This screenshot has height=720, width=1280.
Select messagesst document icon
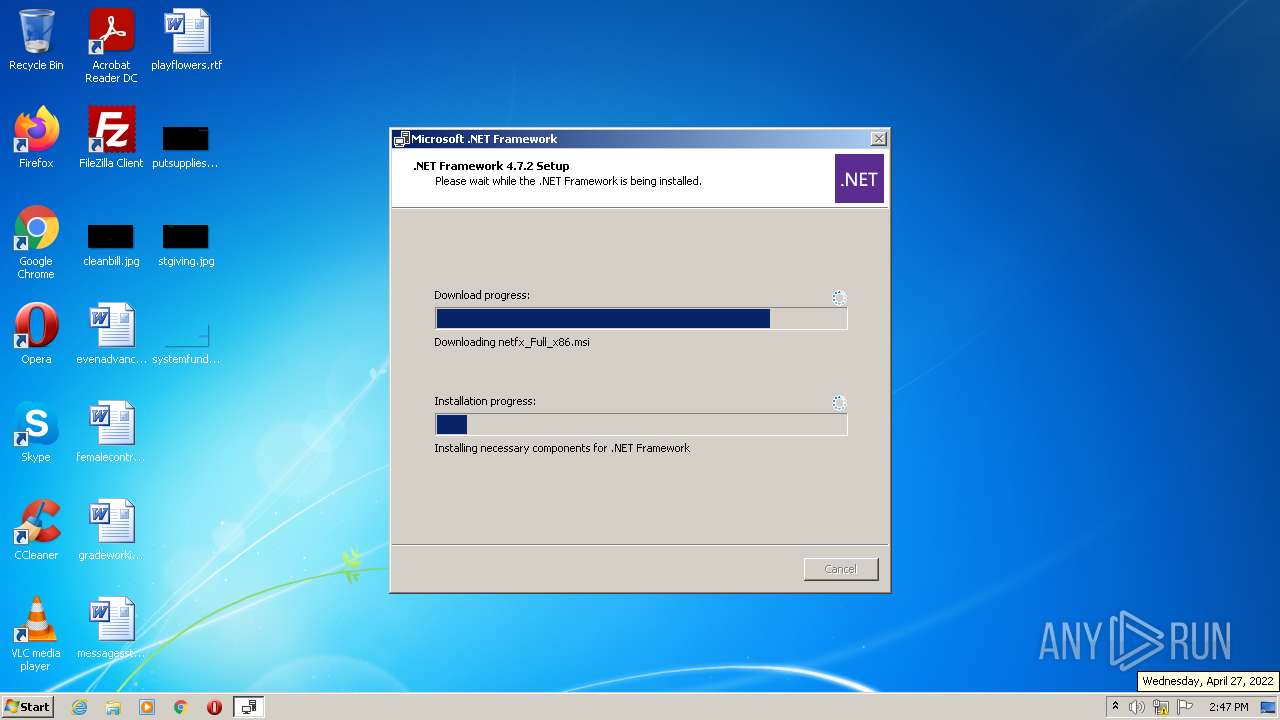click(111, 628)
